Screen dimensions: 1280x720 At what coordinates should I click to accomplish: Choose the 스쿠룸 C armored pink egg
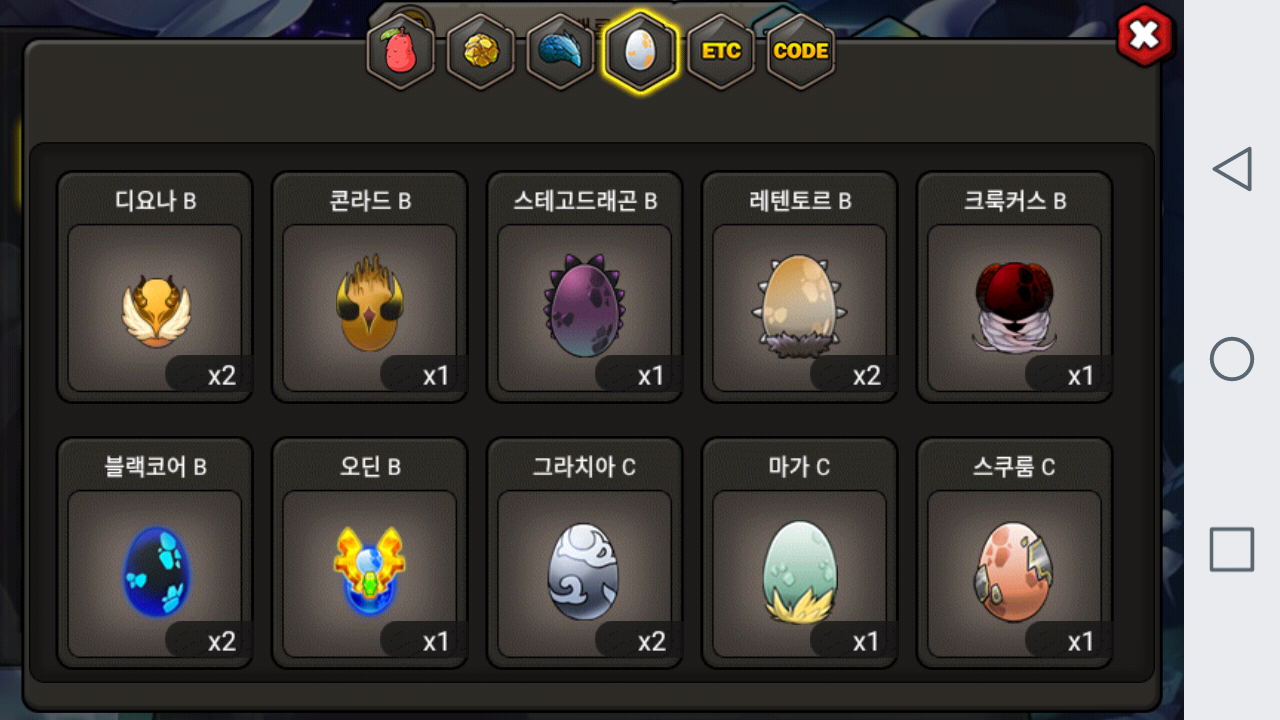point(1015,553)
